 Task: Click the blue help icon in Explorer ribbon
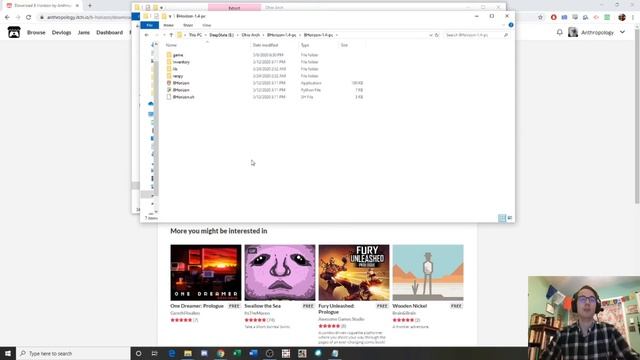(511, 25)
